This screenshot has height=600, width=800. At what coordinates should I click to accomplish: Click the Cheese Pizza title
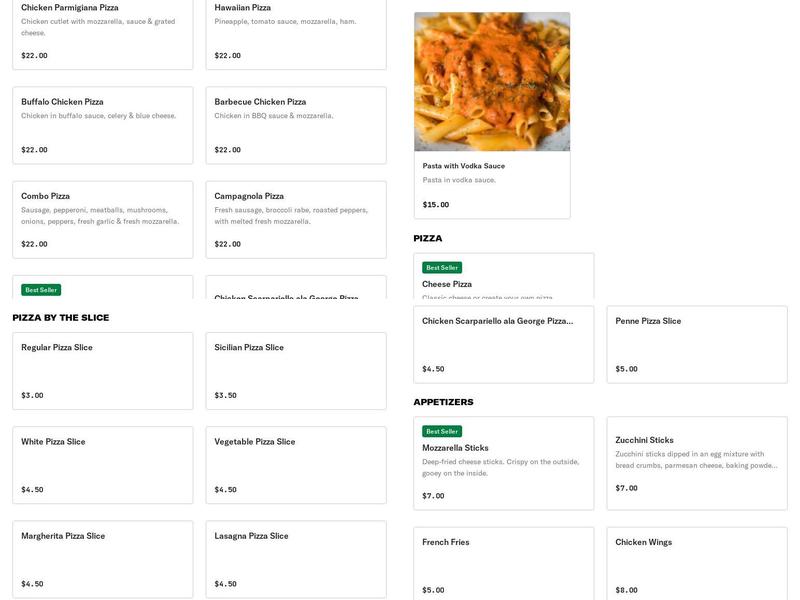447,284
